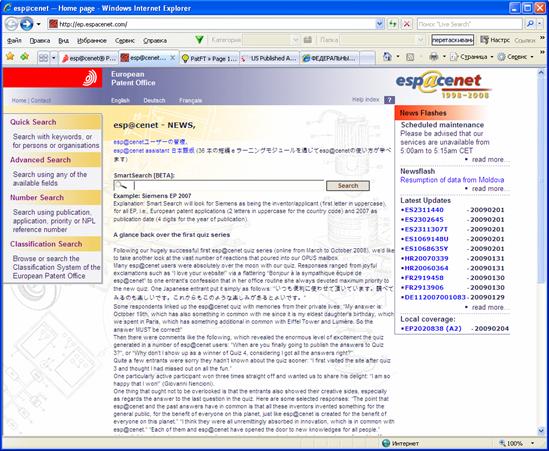
Task: Click the Home page icon in command bar
Action: 387,57
